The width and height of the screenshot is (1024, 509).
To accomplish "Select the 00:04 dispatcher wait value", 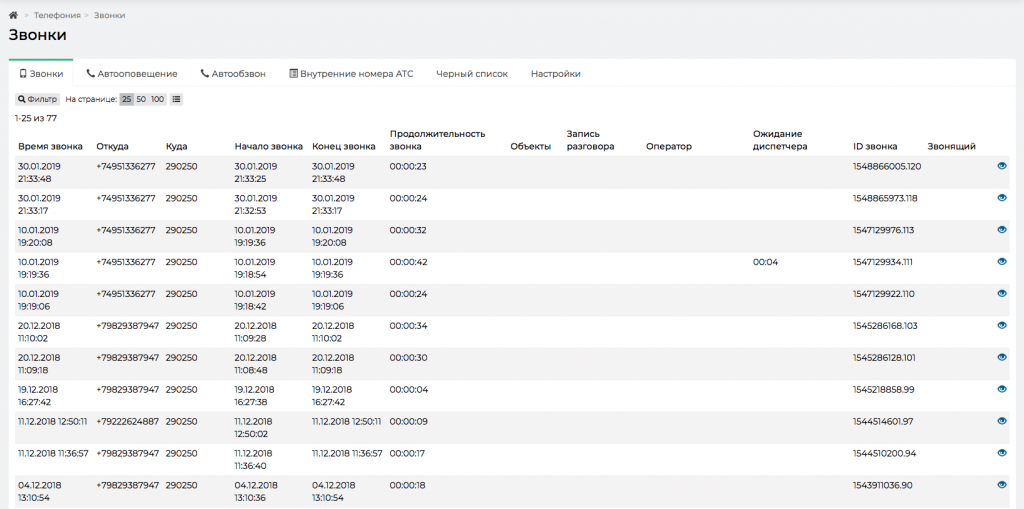I will pyautogui.click(x=765, y=262).
